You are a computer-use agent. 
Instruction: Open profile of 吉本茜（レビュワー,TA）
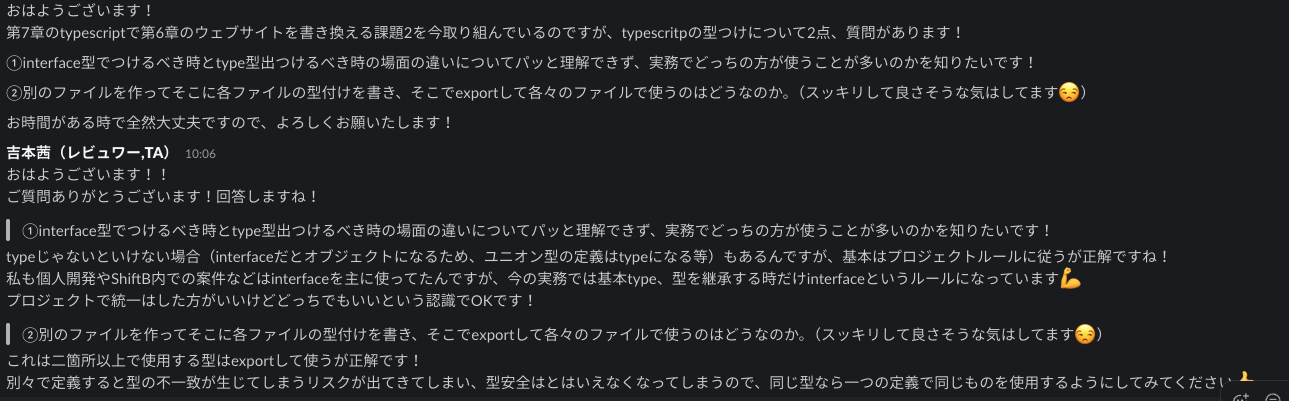89,153
